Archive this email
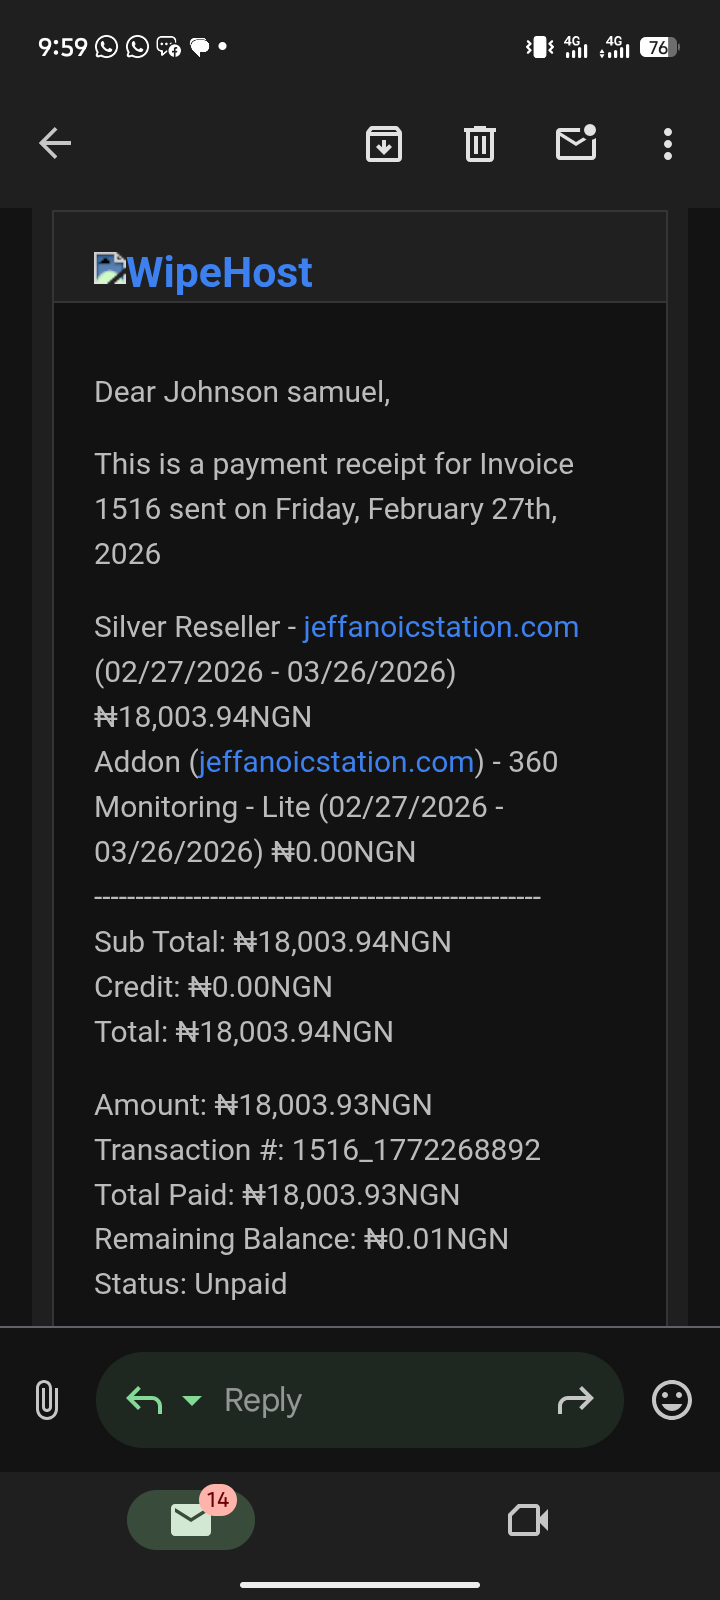 (384, 144)
